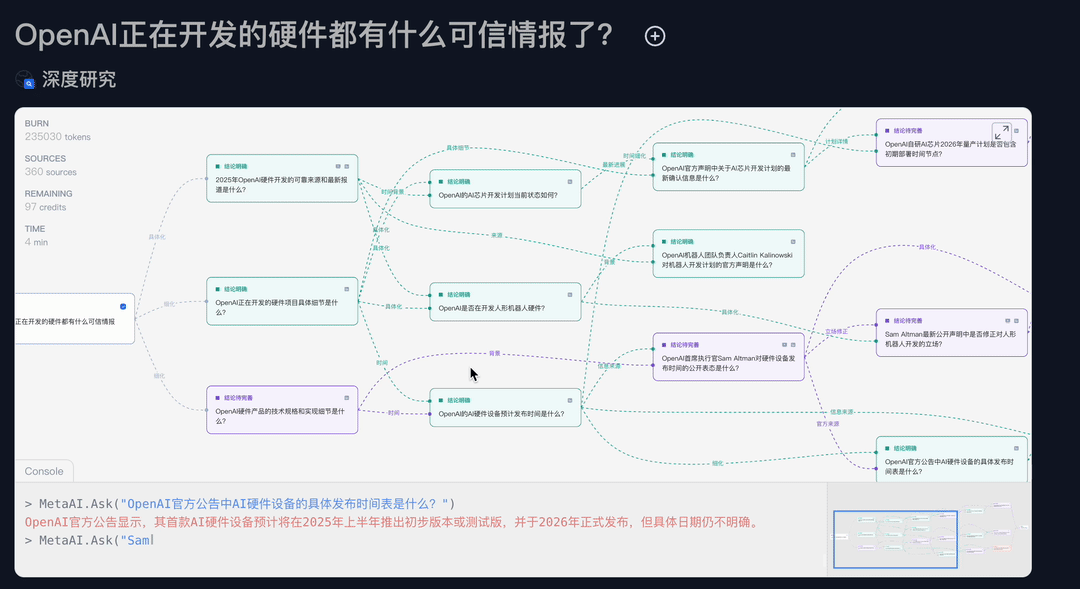1080x589 pixels.
Task: Click the corner icon on the 人形机器人硬件 node
Action: 570,295
